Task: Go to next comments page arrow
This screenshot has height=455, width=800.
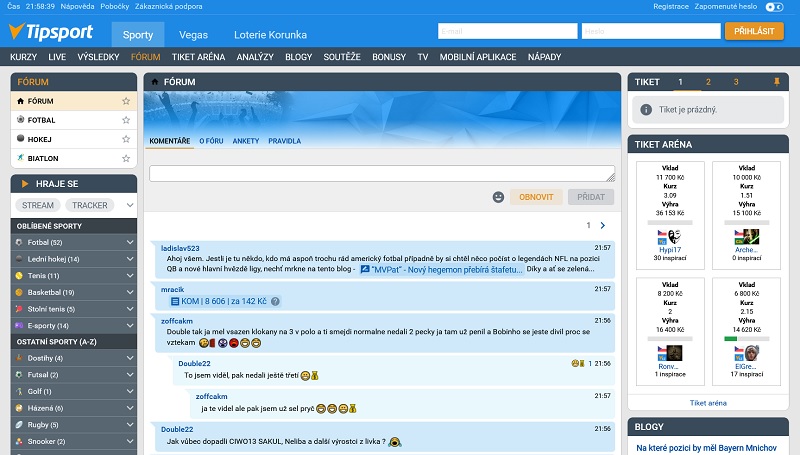Action: pos(603,226)
